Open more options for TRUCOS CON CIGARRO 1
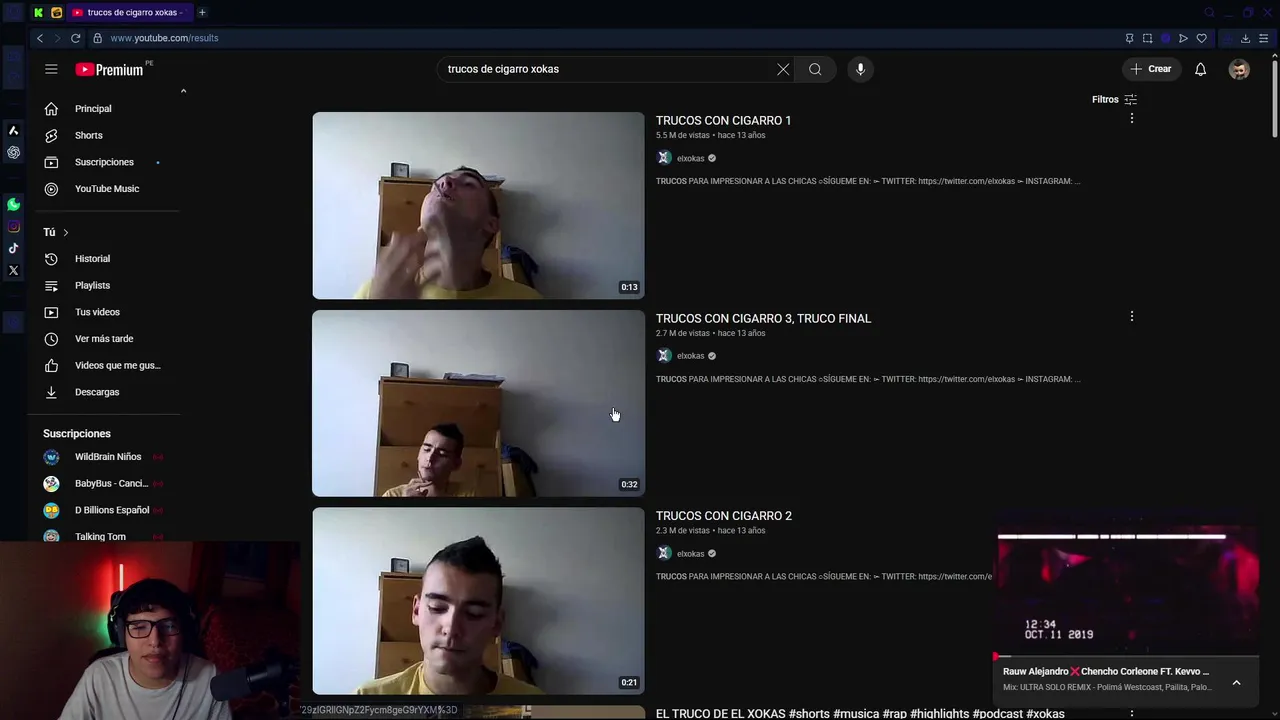The height and width of the screenshot is (720, 1280). [1131, 118]
